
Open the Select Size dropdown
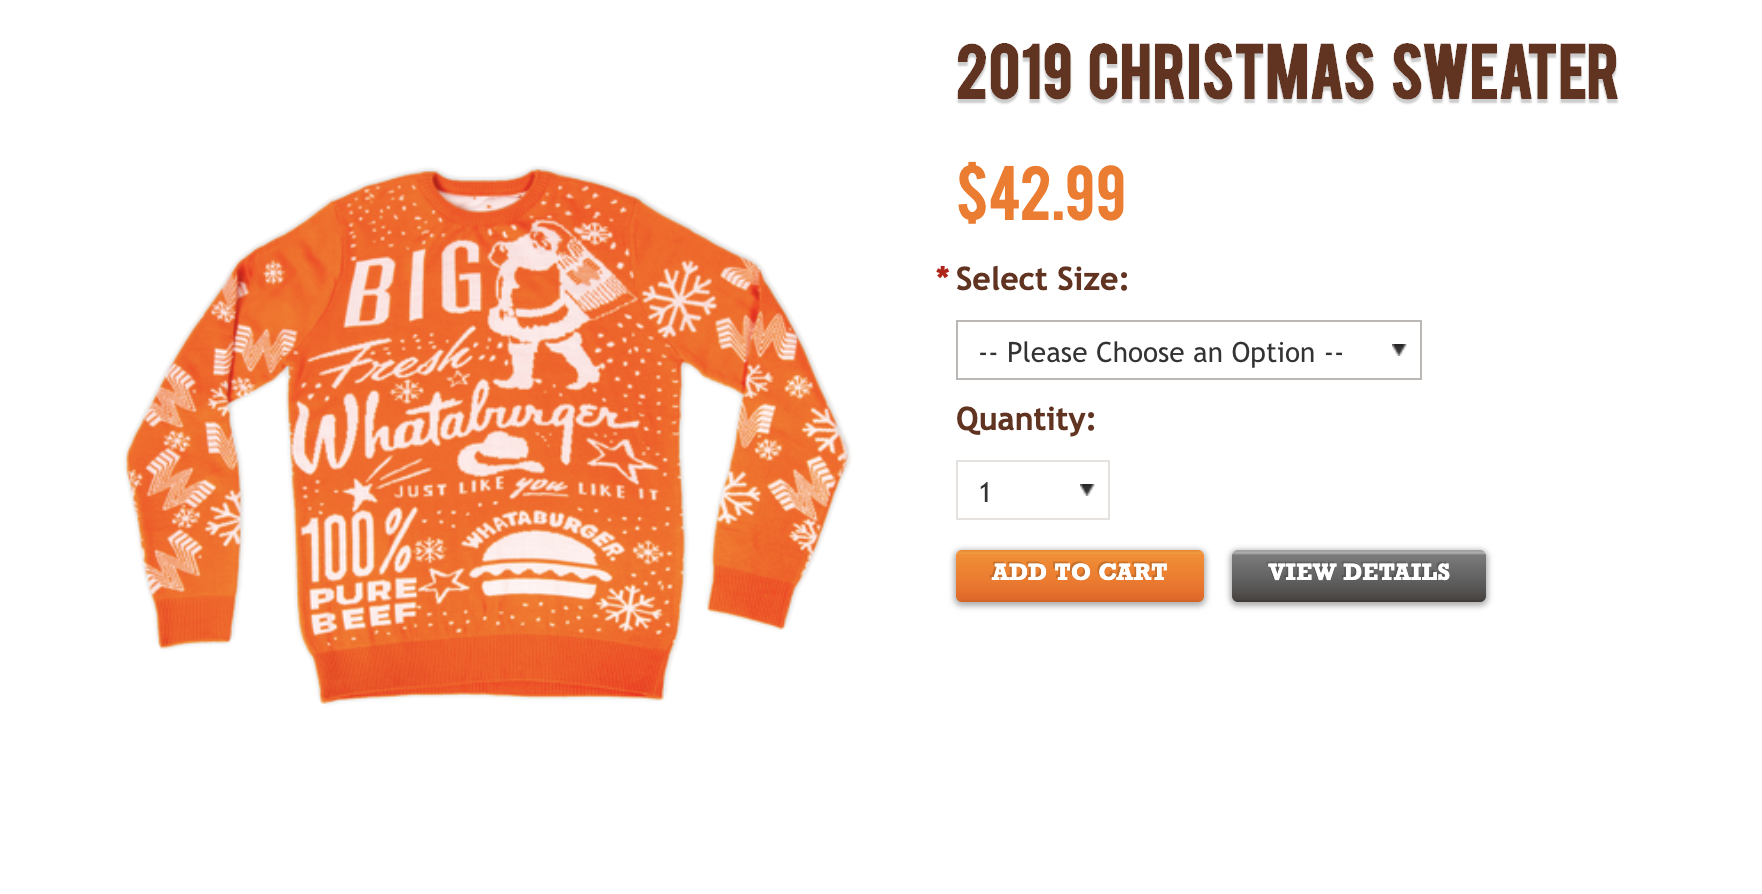coord(1188,350)
